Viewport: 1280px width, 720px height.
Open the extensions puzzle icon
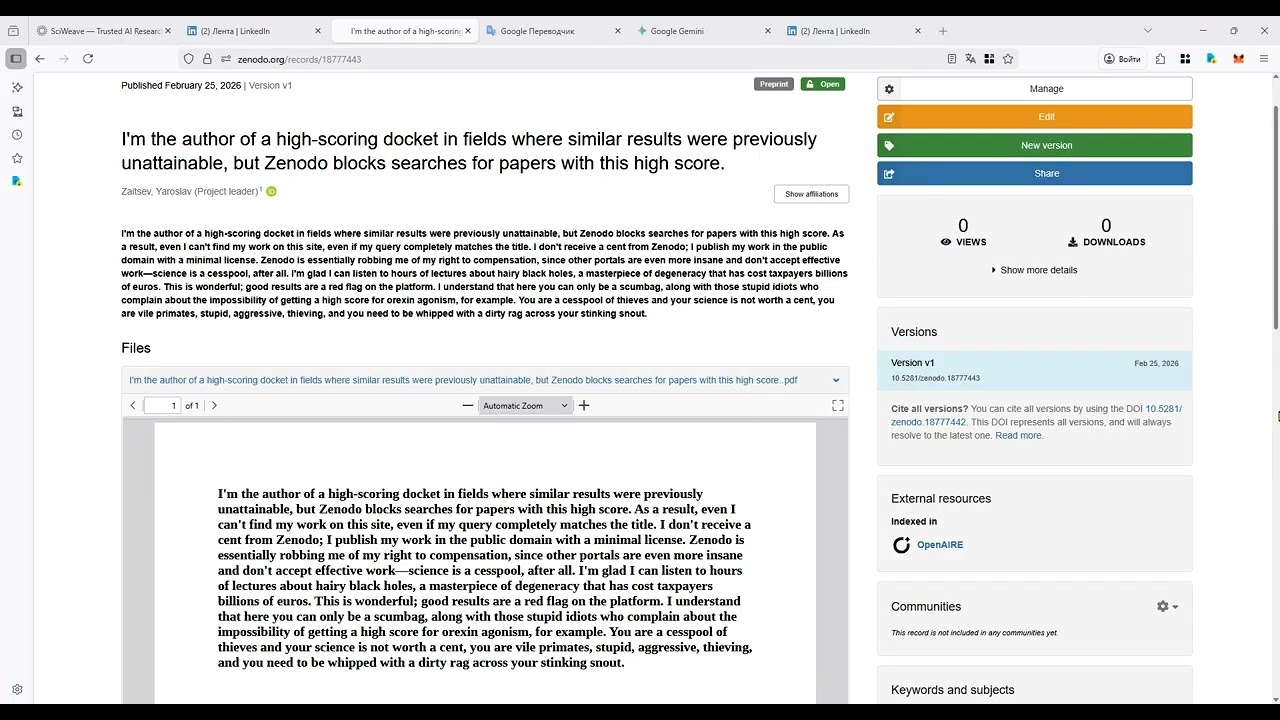(1160, 59)
